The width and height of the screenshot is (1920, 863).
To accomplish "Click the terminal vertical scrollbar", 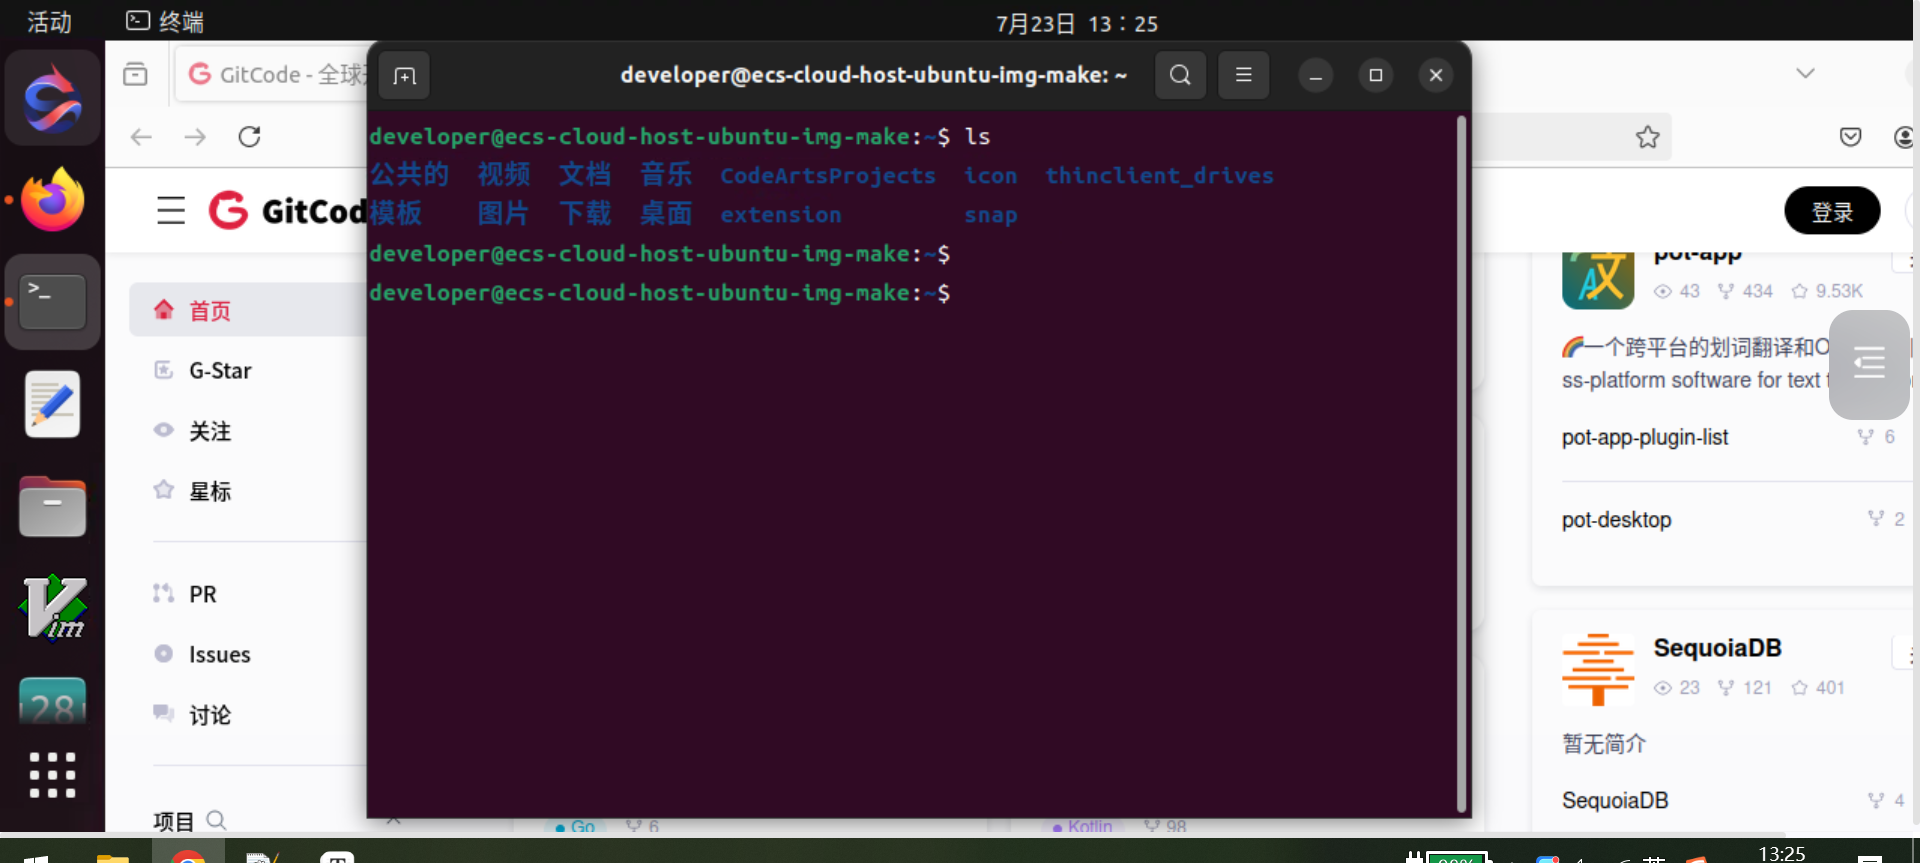I will pyautogui.click(x=1461, y=460).
